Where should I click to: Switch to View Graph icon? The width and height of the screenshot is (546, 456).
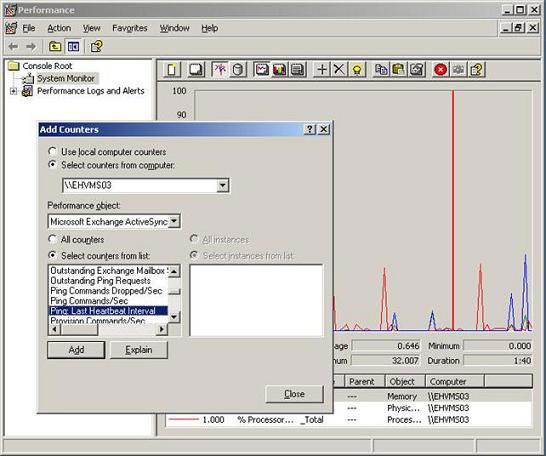(262, 70)
